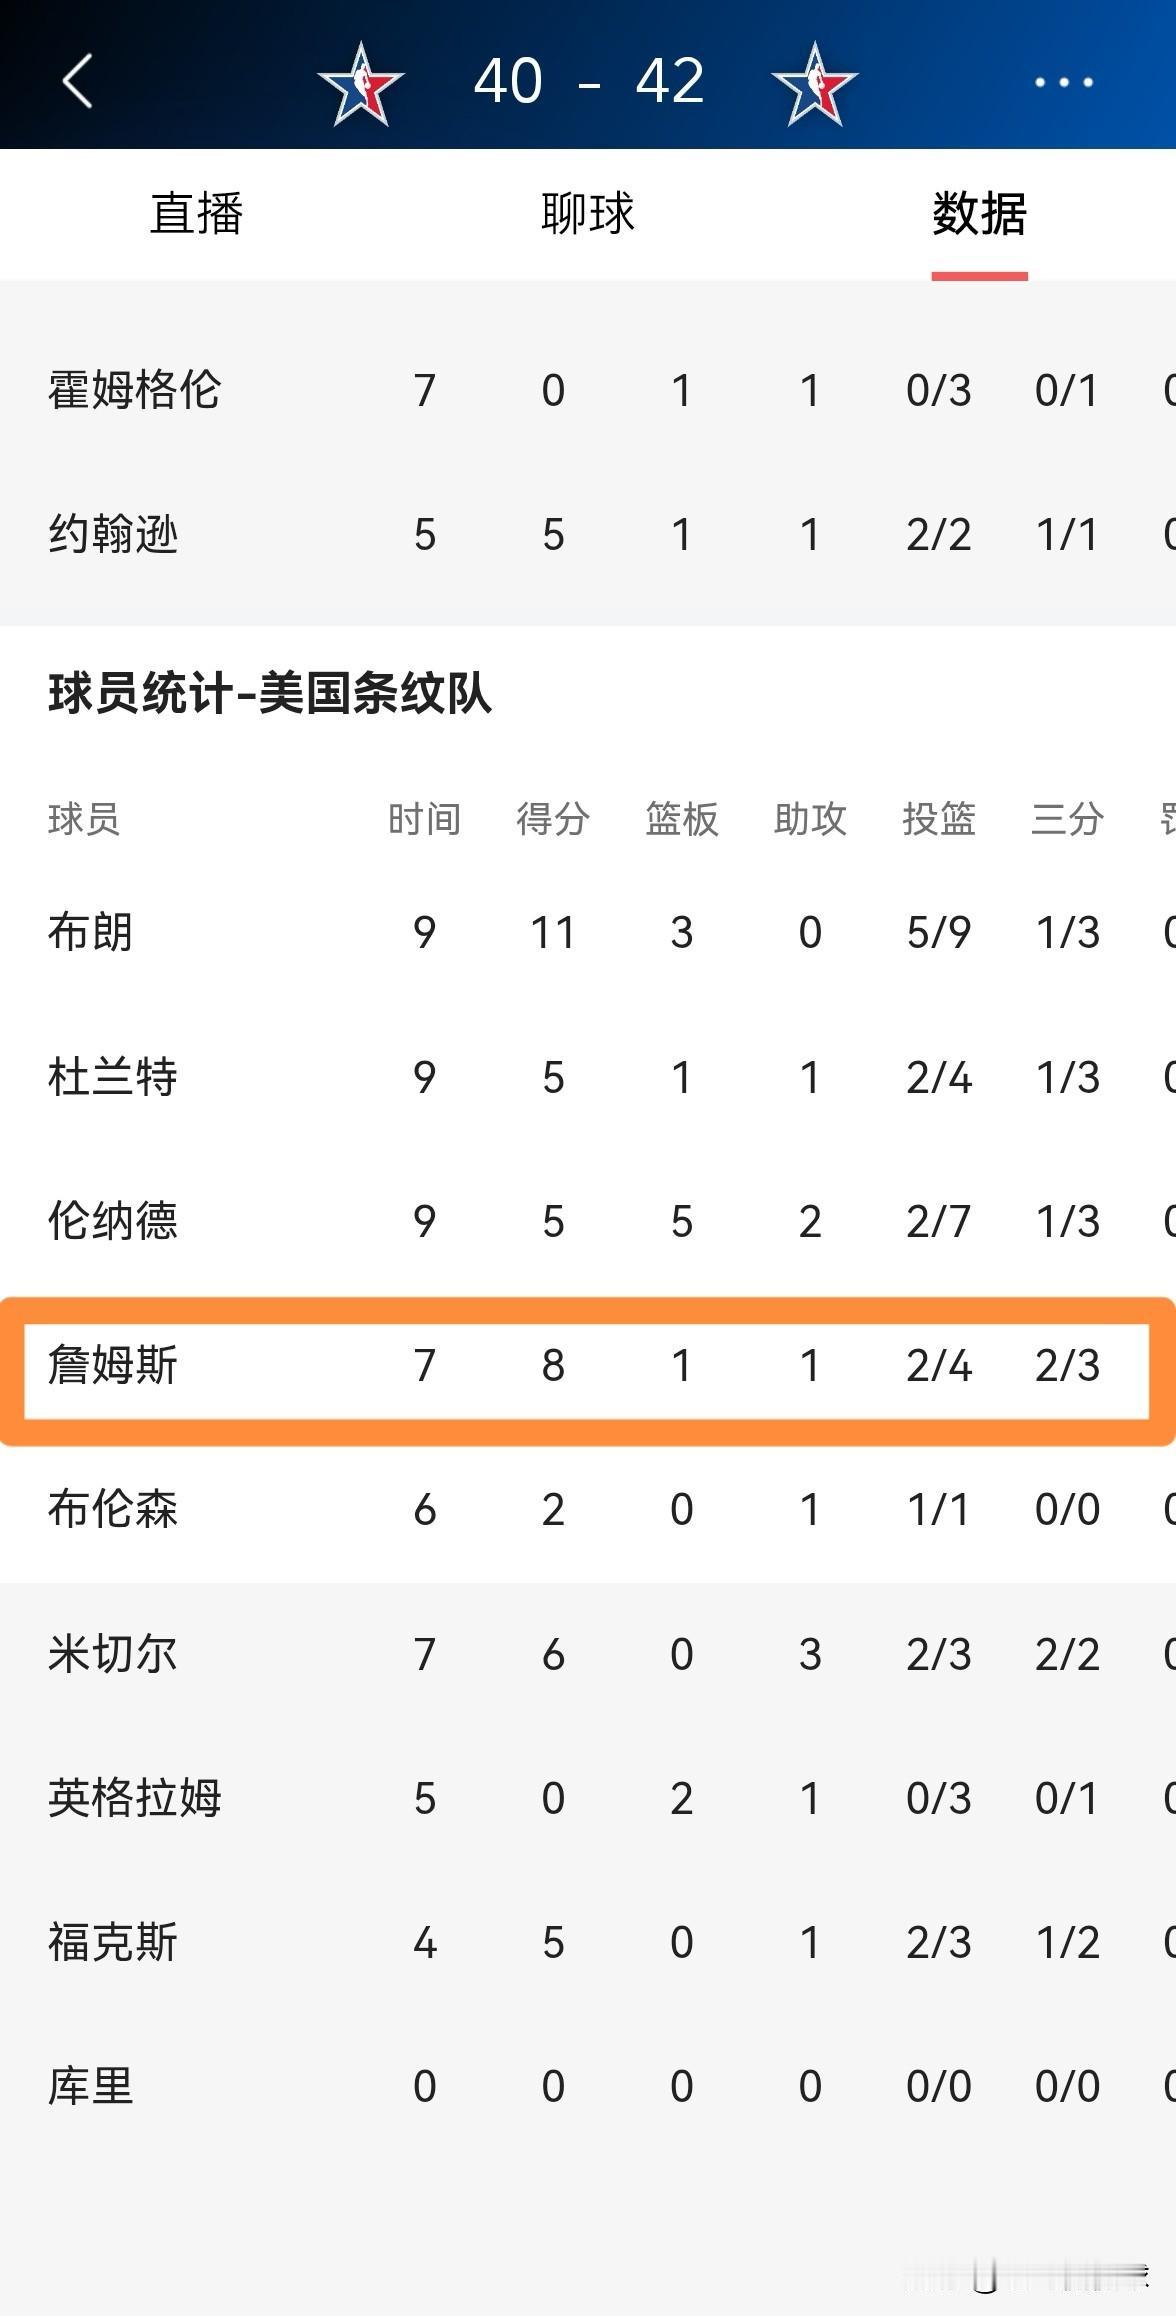1176x2318 pixels.
Task: Open the three-dot more options menu
Action: click(1063, 82)
